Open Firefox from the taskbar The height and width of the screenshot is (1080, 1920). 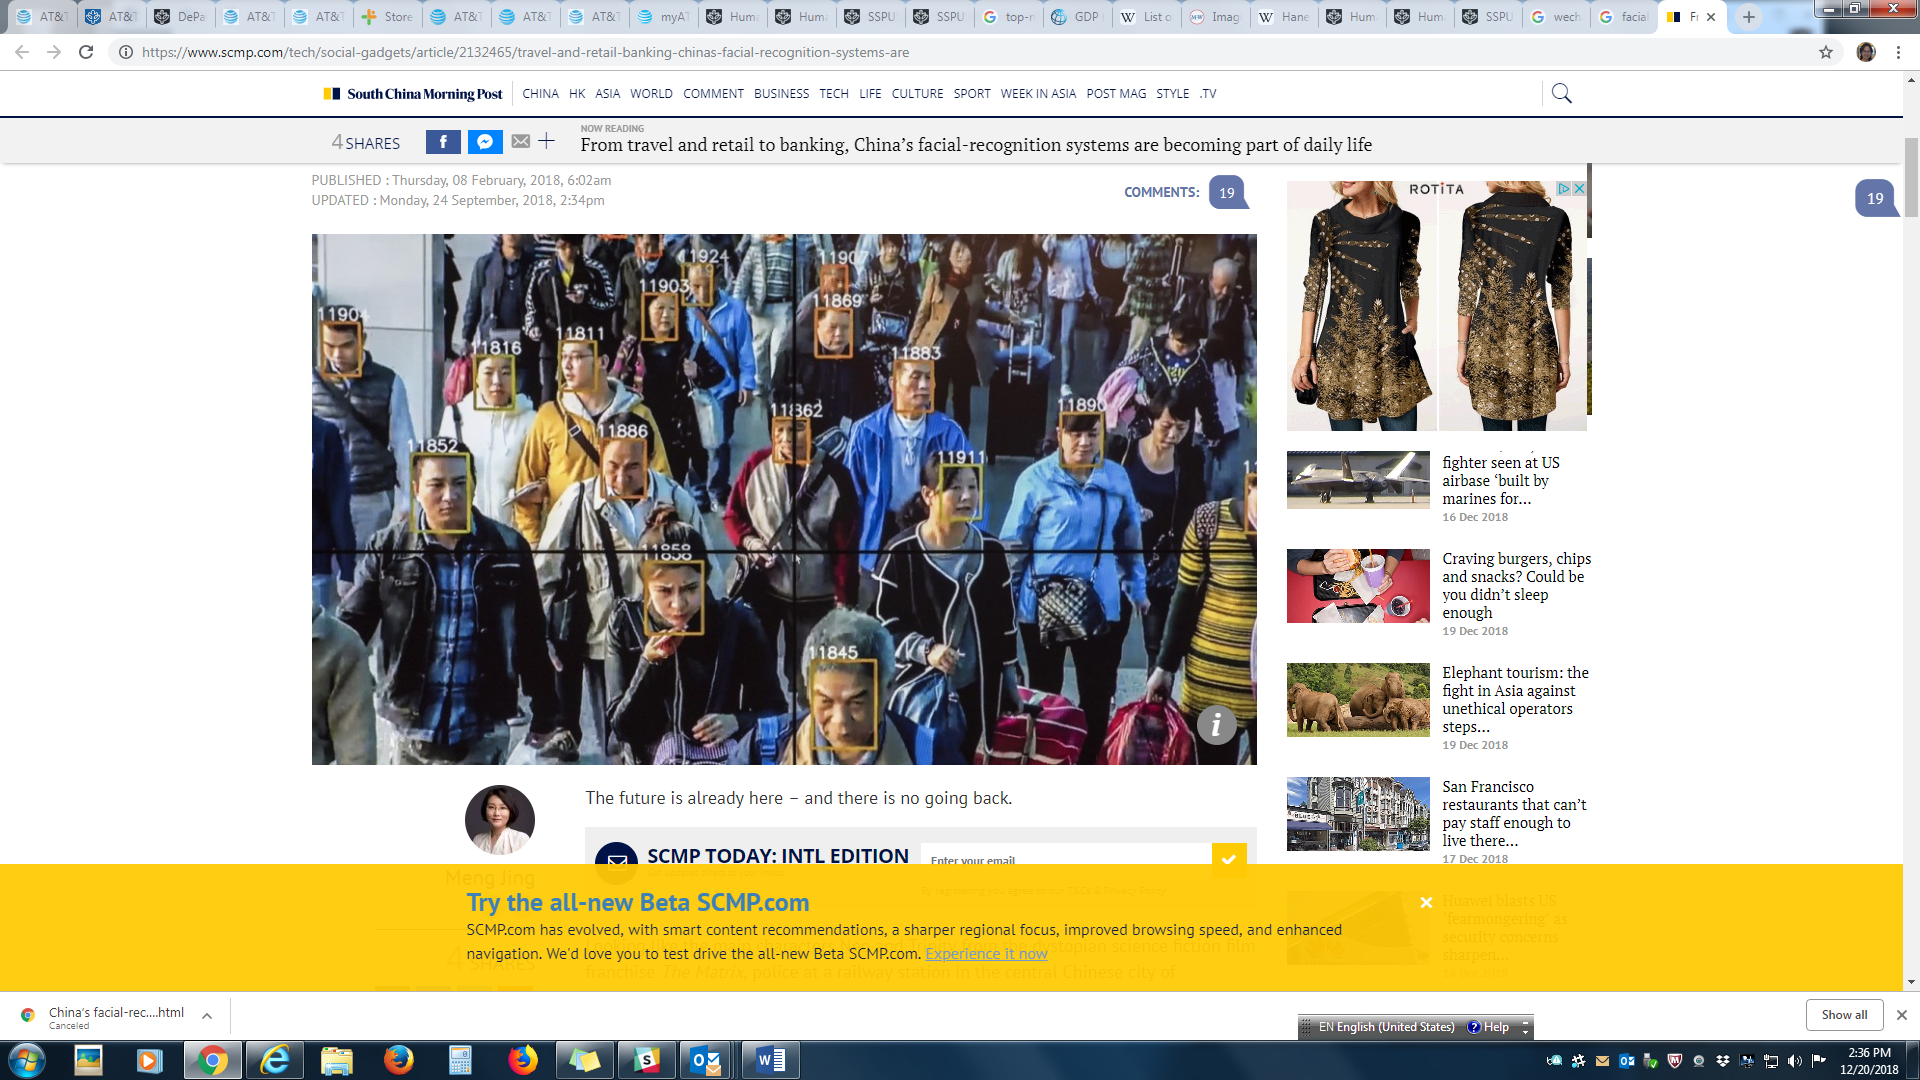[x=399, y=1060]
